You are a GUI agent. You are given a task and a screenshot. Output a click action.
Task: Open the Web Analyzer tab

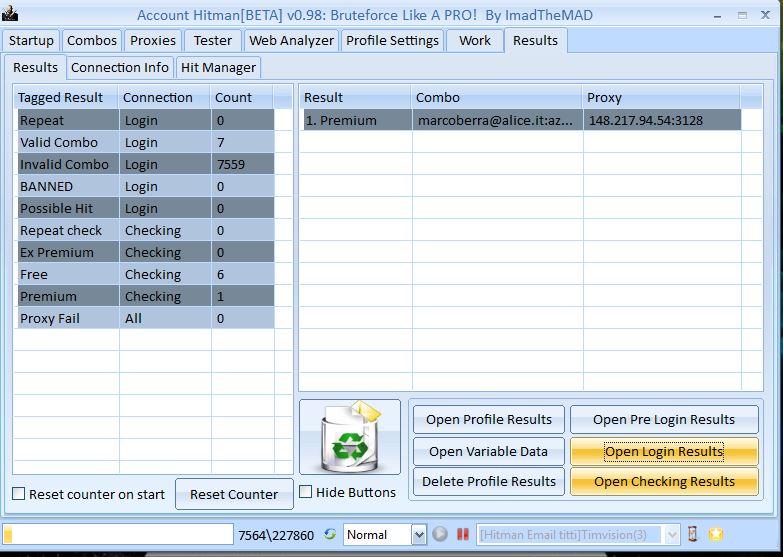pyautogui.click(x=291, y=40)
